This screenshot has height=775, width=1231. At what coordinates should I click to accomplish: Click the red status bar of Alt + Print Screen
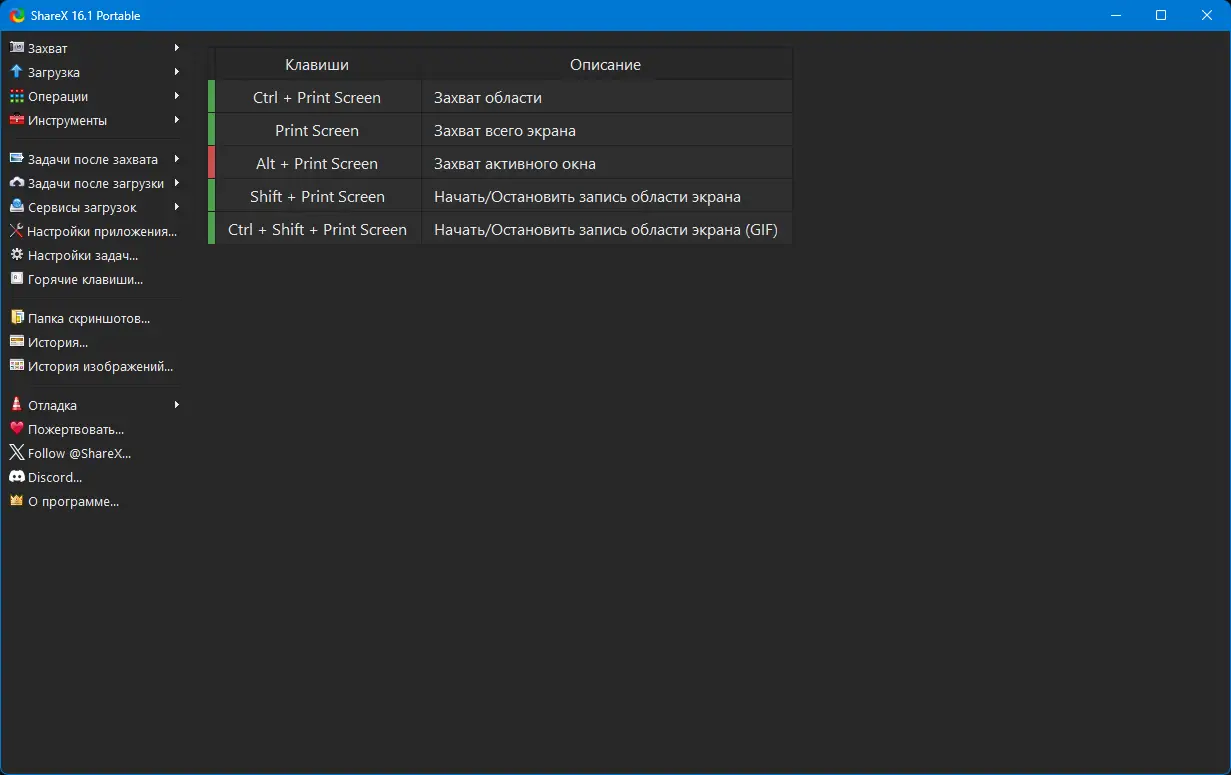click(211, 163)
